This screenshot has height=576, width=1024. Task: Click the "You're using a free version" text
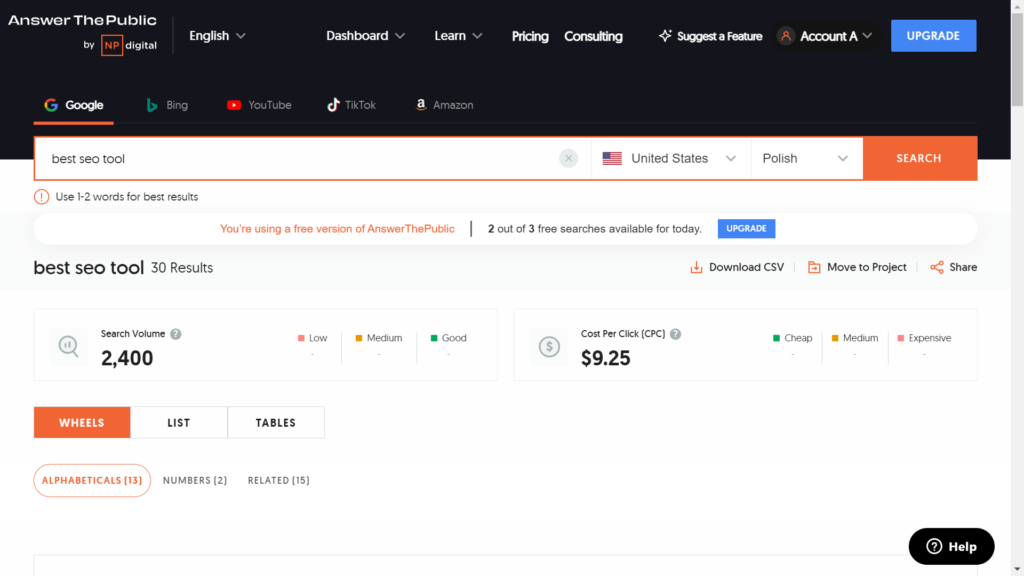tap(337, 229)
